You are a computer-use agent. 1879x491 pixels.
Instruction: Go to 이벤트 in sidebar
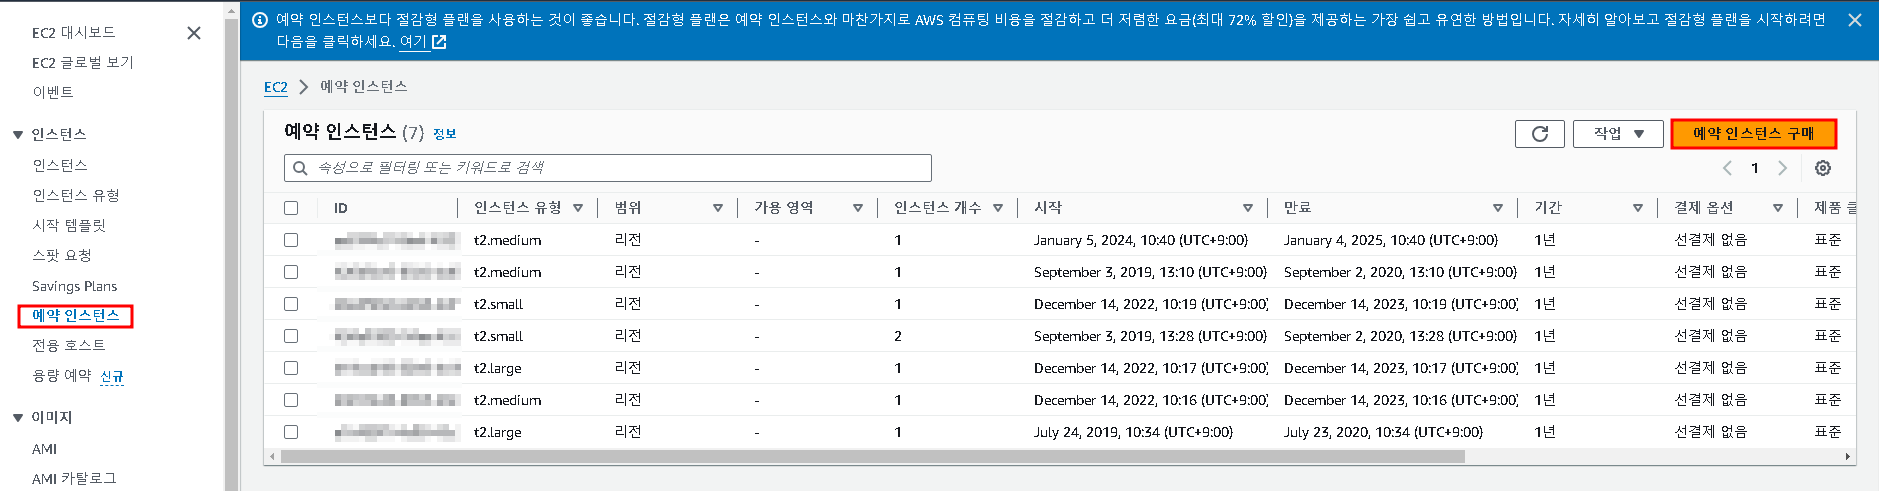pos(53,92)
